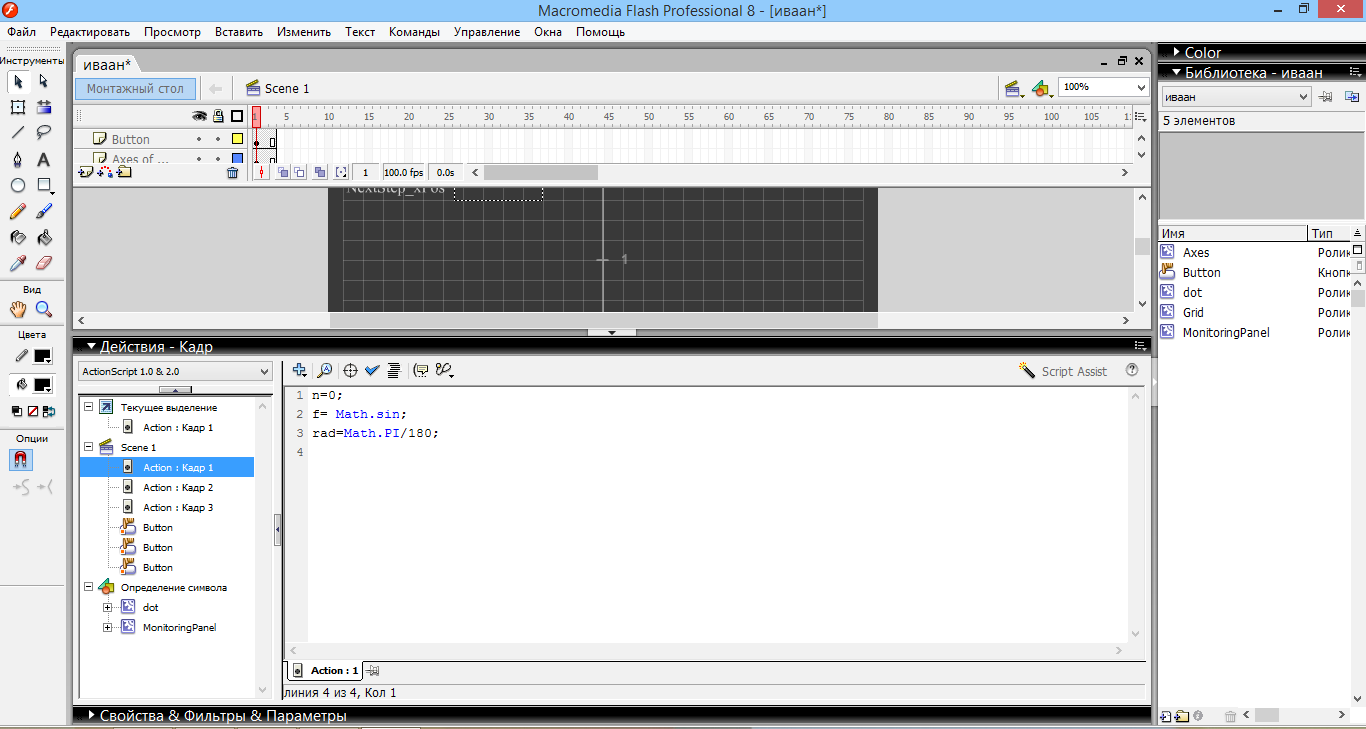Select Action : Кадр 2 in tree
Screen dimensions: 1366x729
(177, 487)
